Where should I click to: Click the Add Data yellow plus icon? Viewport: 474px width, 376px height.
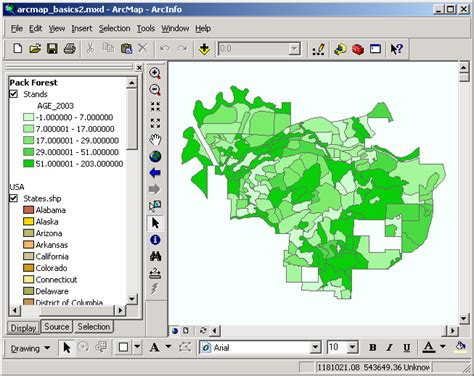click(x=204, y=49)
